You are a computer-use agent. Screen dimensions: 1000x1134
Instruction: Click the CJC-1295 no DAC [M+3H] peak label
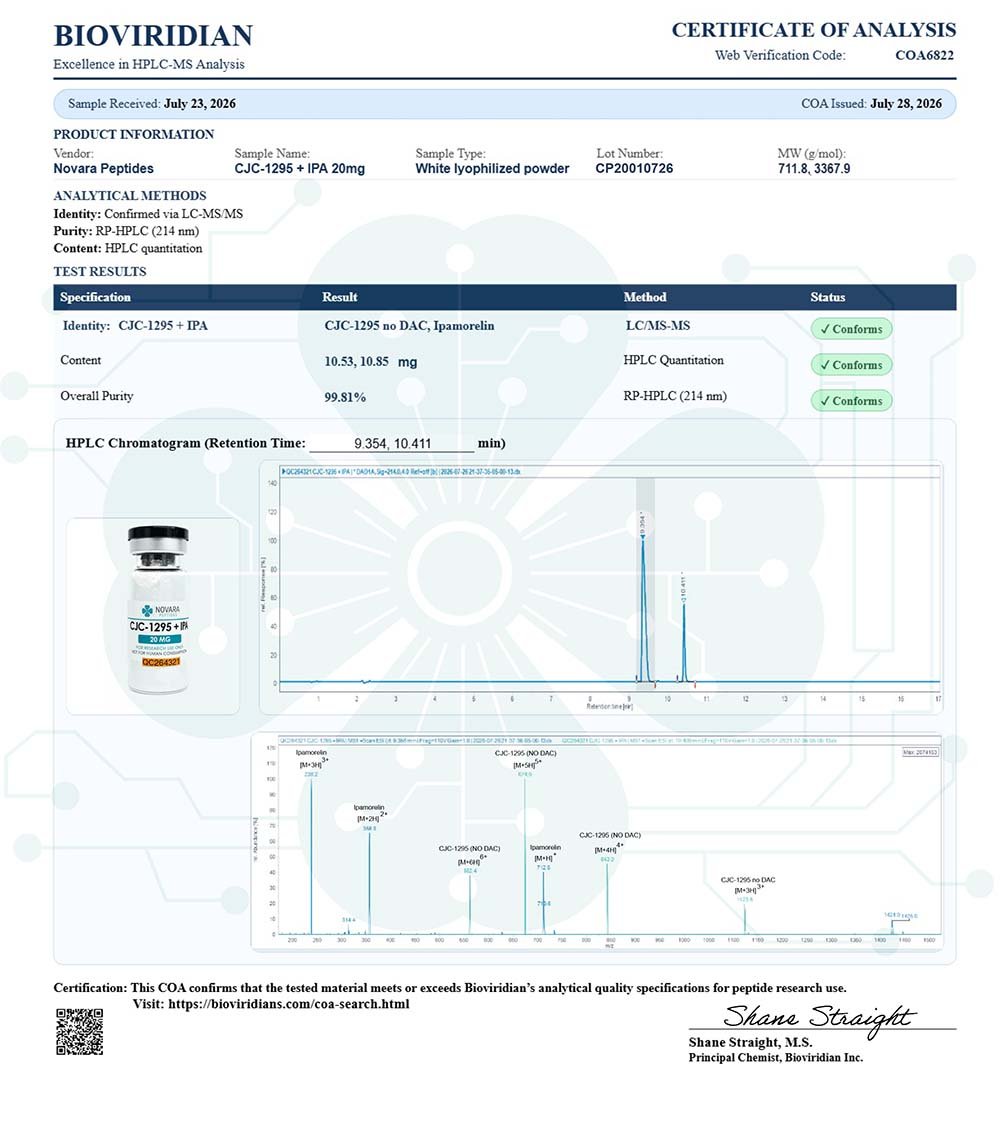(748, 885)
